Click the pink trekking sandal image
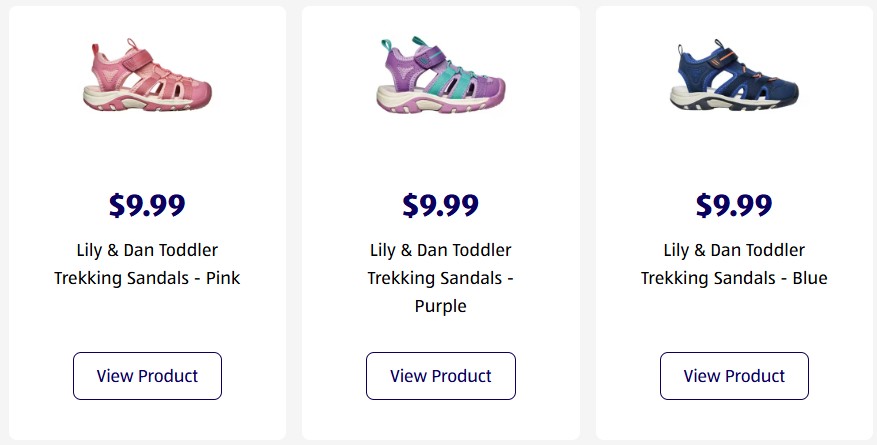Screen dimensions: 877x445 147,76
